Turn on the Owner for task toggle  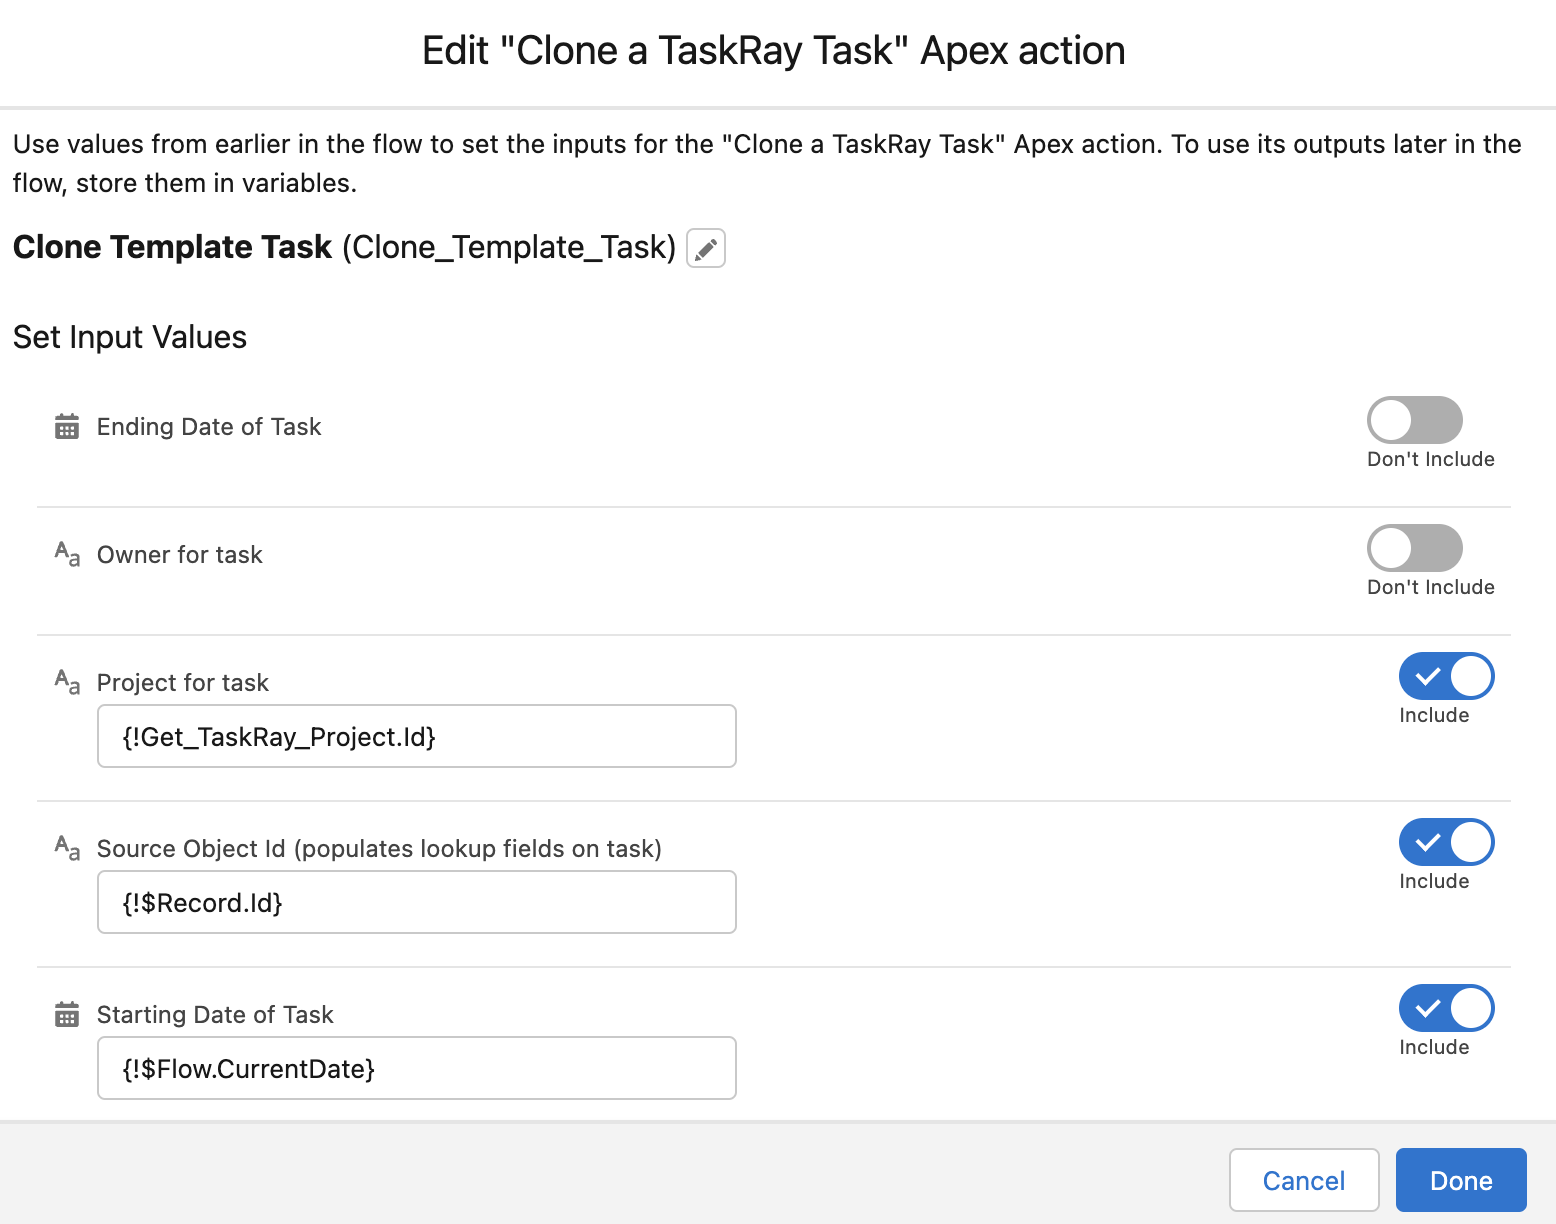point(1414,548)
